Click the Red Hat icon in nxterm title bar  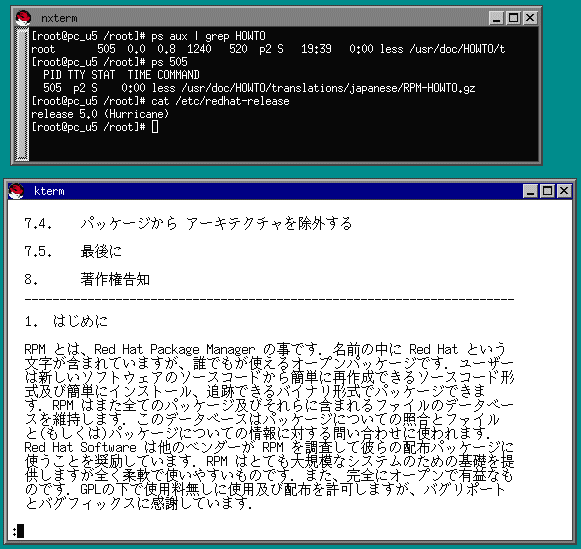23,18
